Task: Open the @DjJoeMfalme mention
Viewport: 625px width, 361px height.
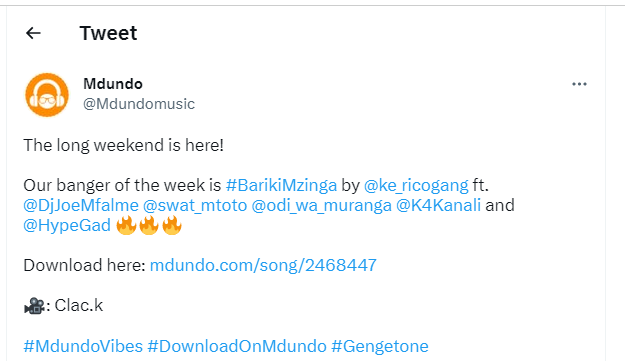Action: (81, 206)
